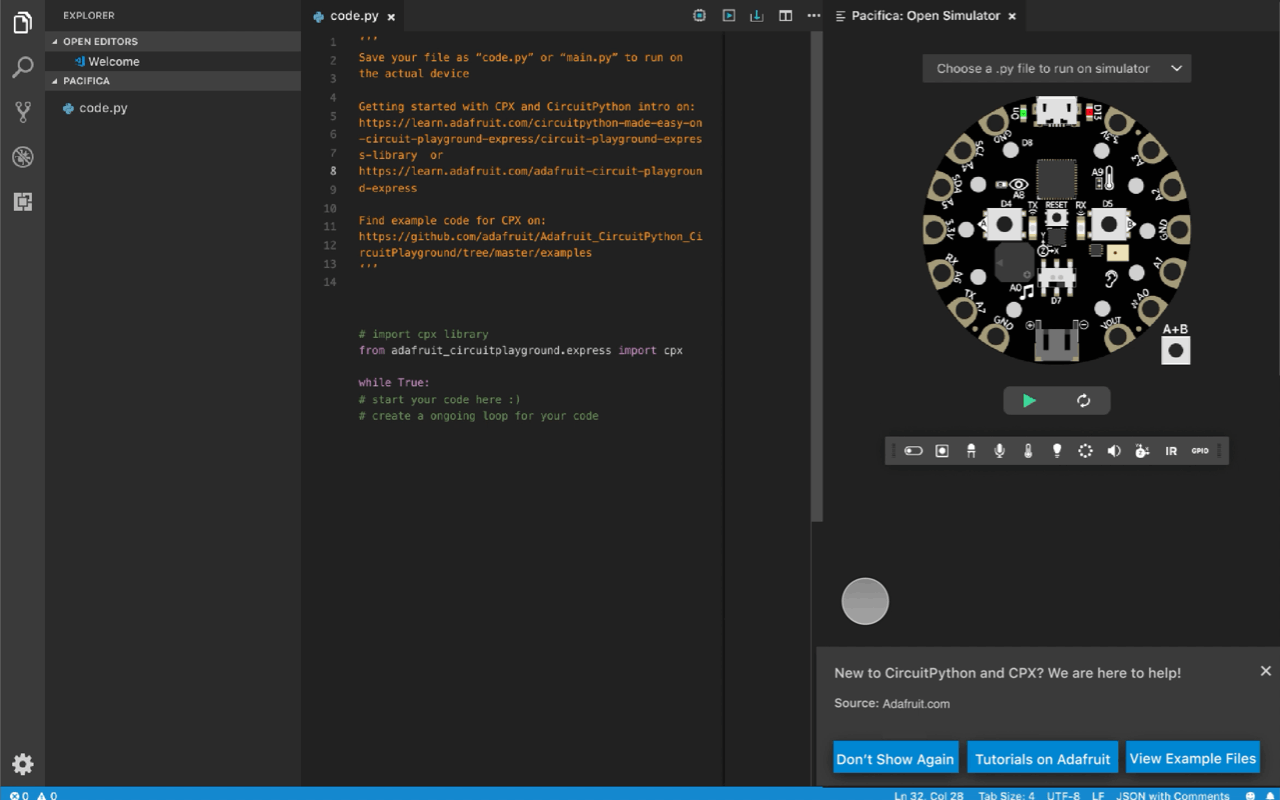Open the Manage gear menu

(x=22, y=764)
